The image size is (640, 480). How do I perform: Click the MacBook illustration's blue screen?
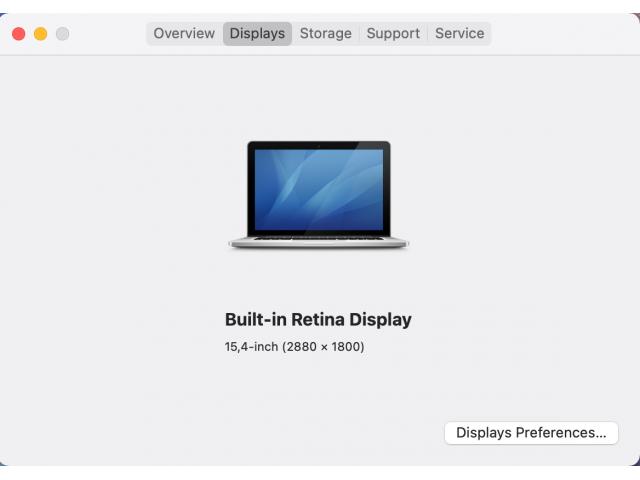[x=319, y=190]
